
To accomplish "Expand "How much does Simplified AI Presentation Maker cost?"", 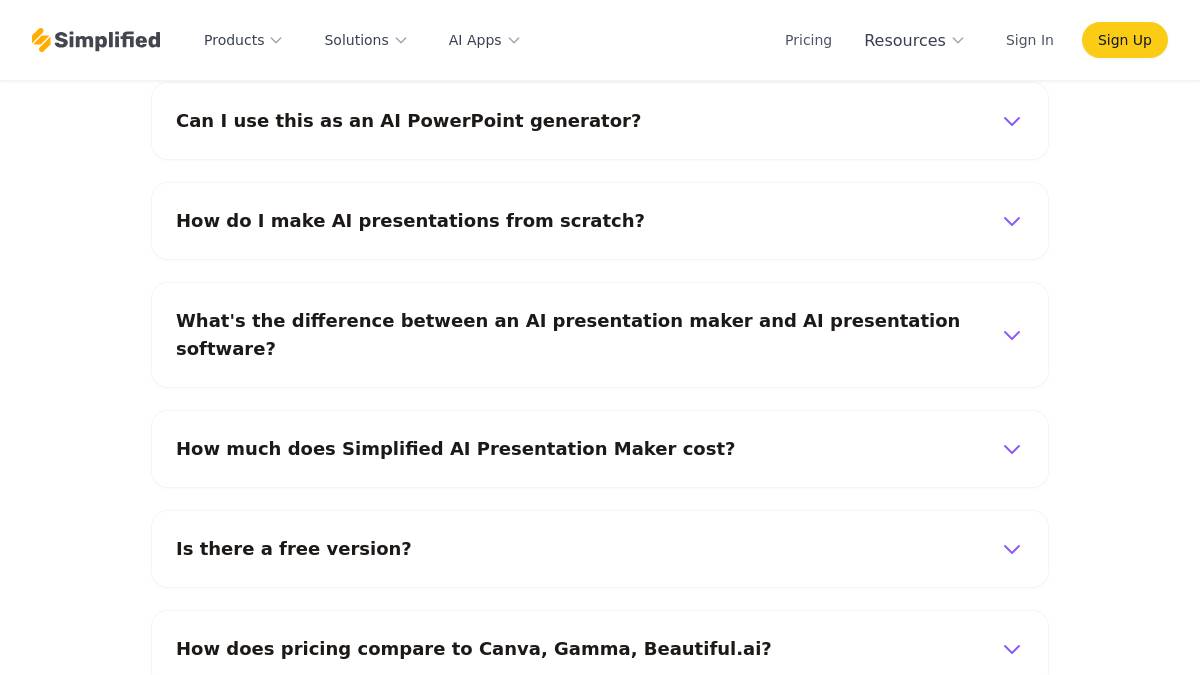I will [455, 449].
